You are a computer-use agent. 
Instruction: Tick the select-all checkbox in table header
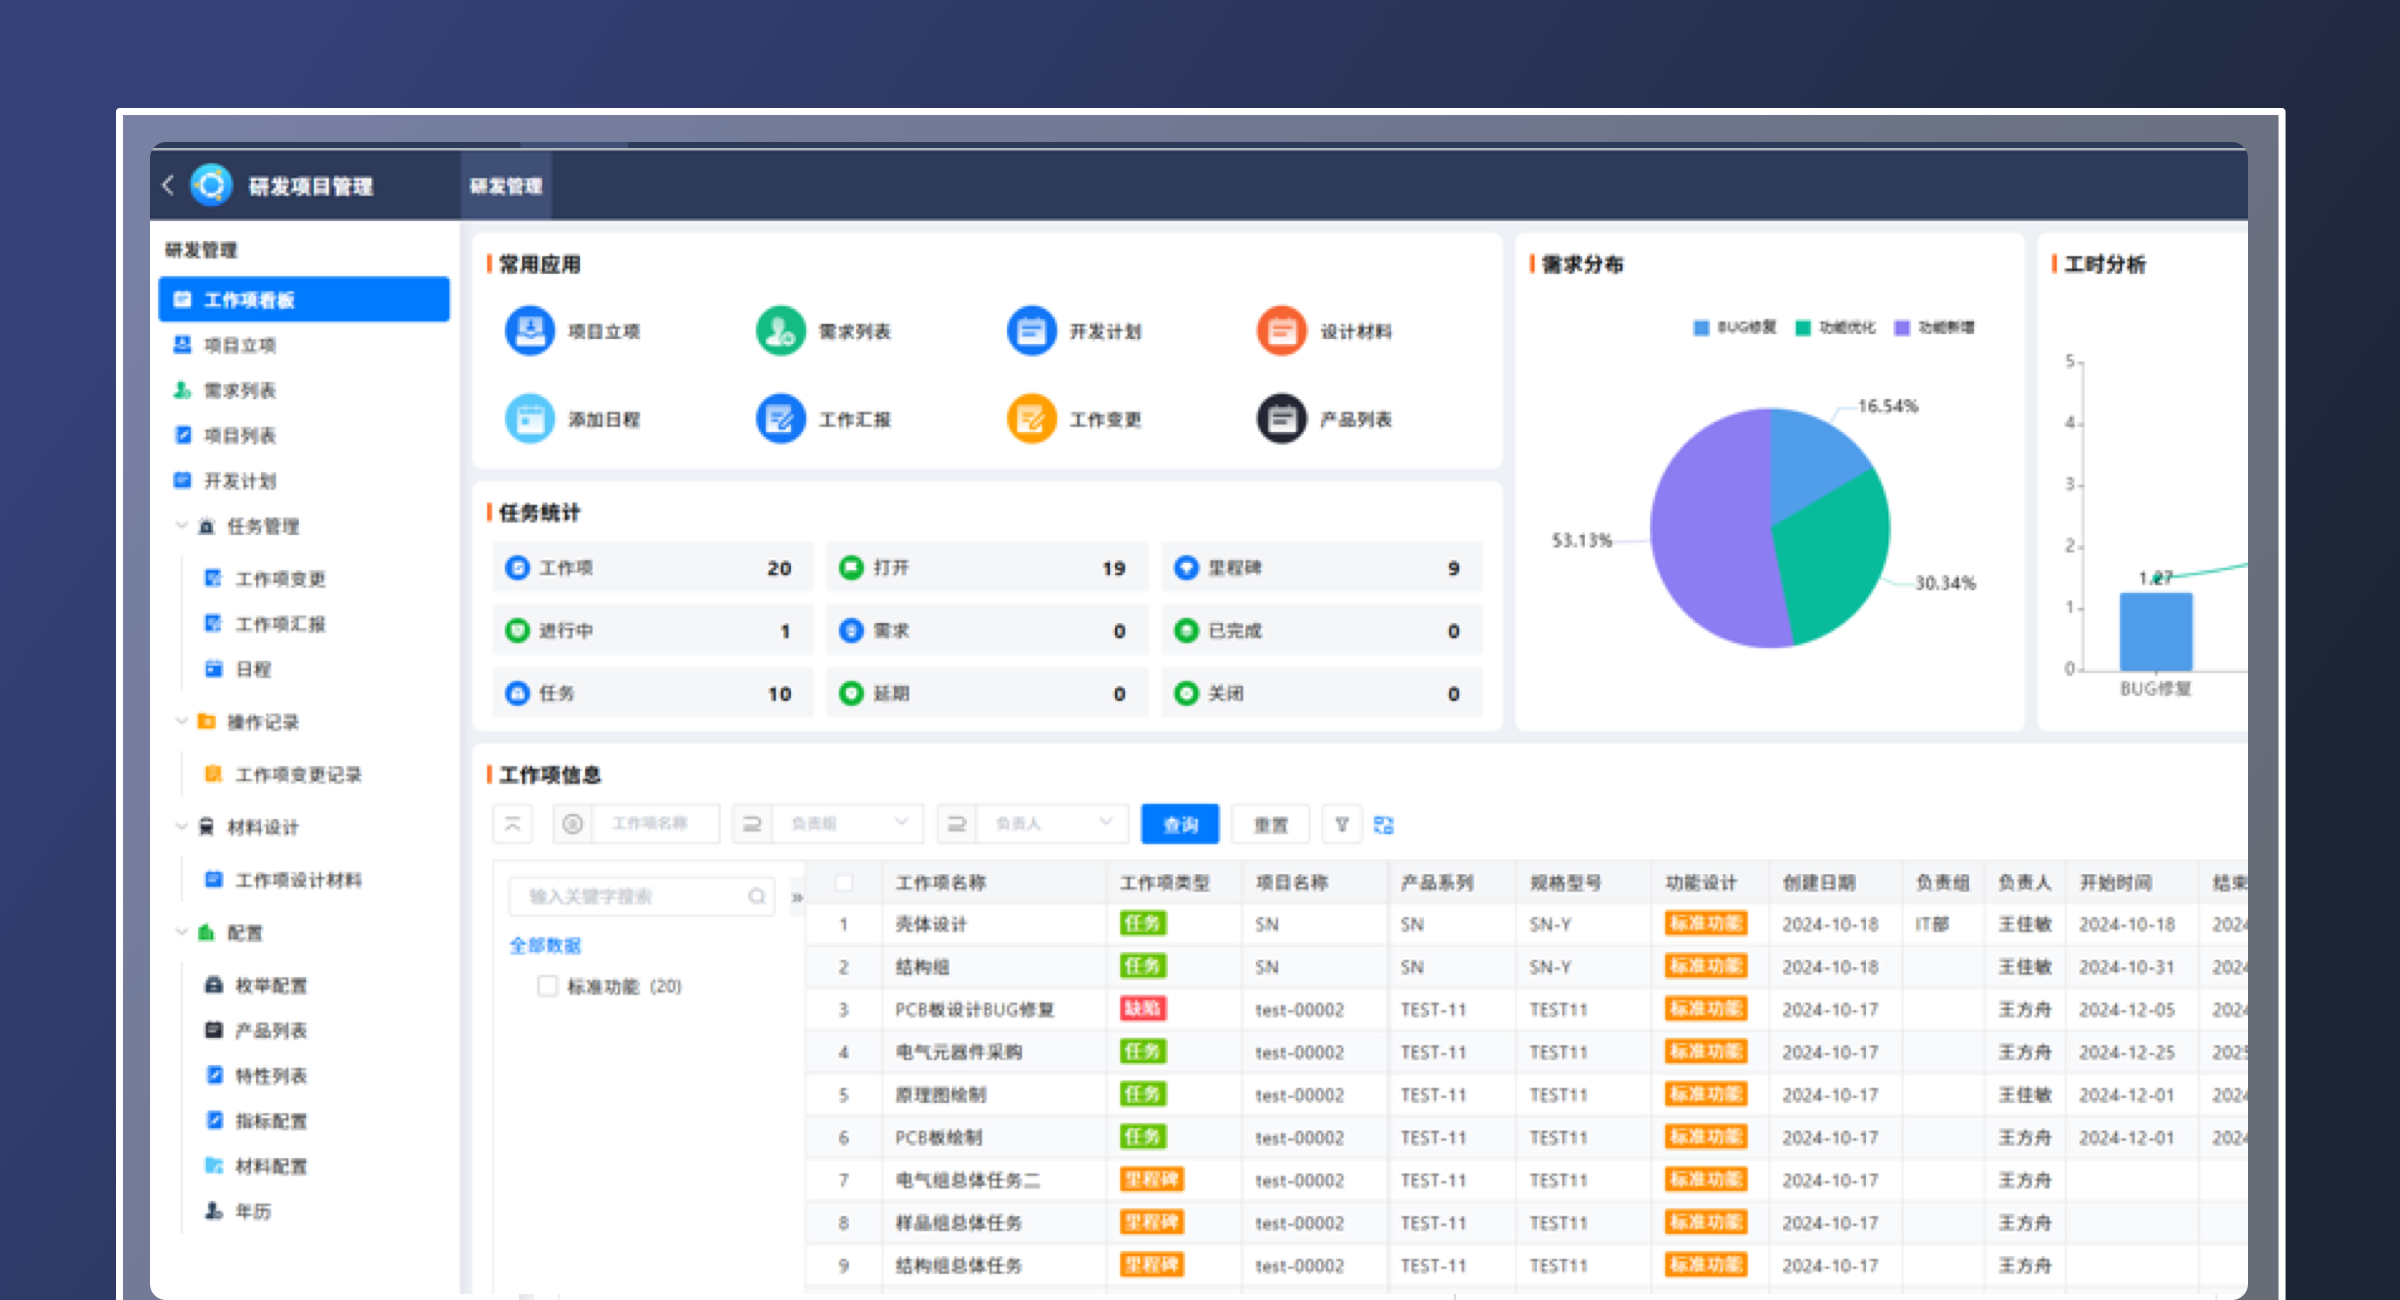844,882
